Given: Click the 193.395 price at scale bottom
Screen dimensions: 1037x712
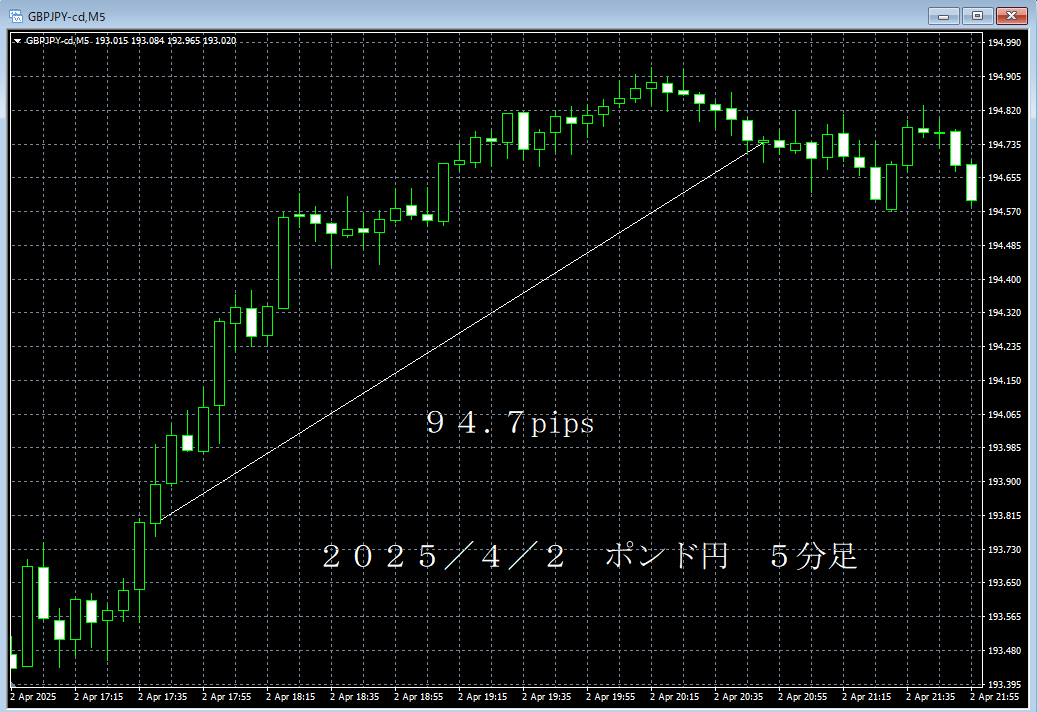Looking at the screenshot, I should 1003,684.
